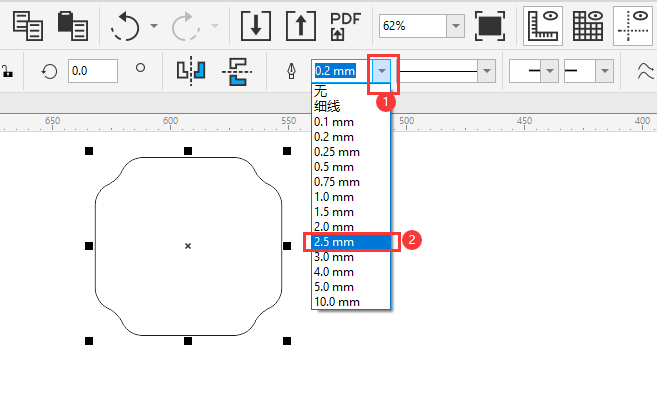Click the wavy-lines icon at the toolbar's end
Image resolution: width=657 pixels, height=416 pixels.
coord(646,71)
